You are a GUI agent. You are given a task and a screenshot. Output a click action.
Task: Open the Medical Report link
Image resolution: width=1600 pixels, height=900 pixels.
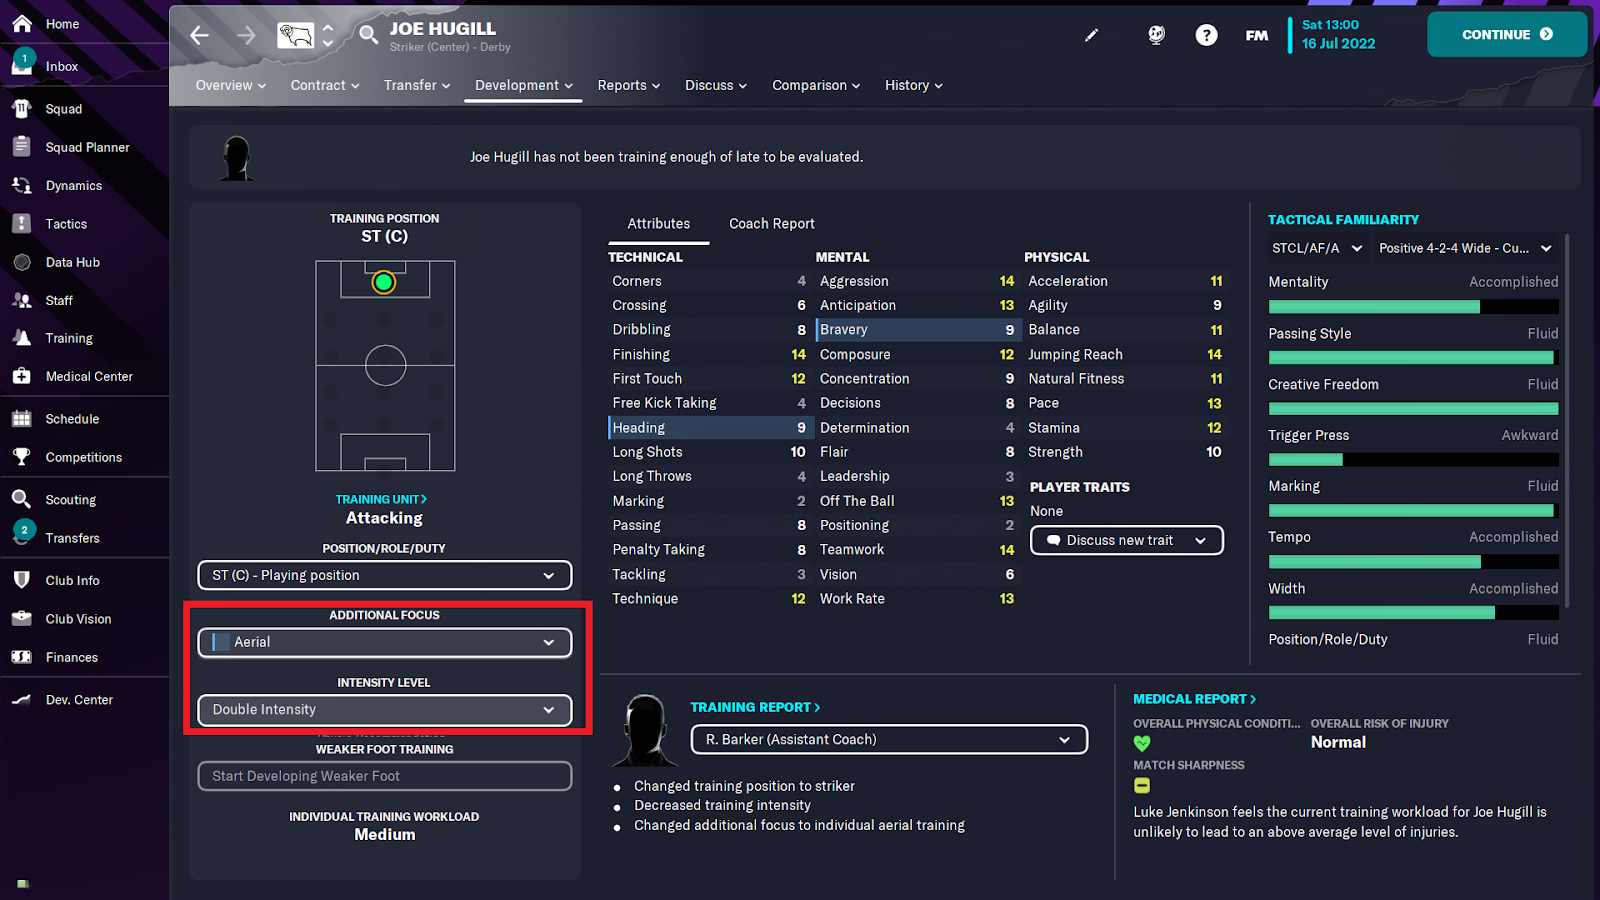(1195, 699)
